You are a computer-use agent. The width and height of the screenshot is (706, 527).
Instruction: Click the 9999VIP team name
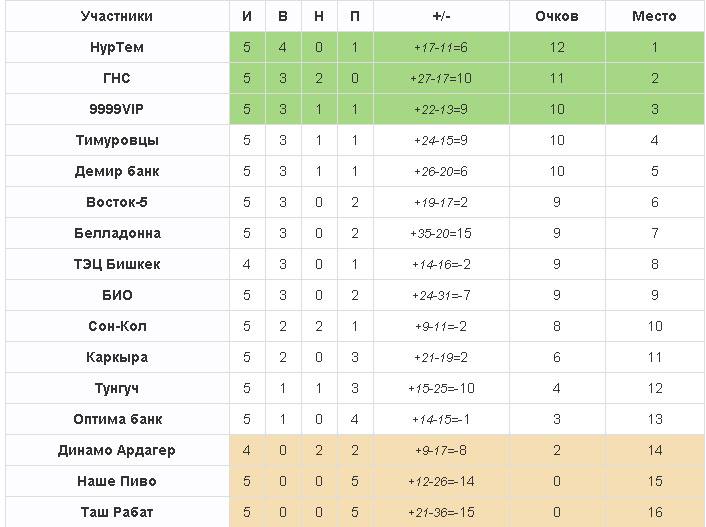click(117, 109)
